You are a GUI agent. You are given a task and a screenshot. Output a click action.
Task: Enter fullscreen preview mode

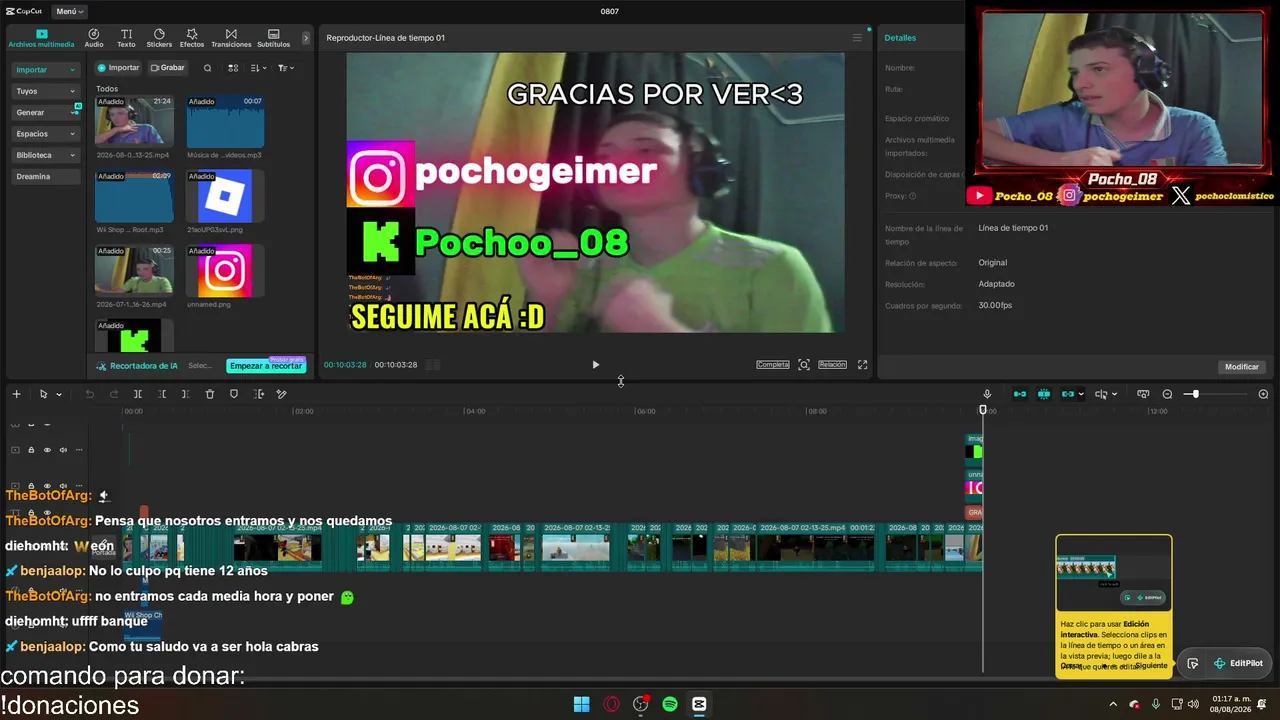[863, 365]
